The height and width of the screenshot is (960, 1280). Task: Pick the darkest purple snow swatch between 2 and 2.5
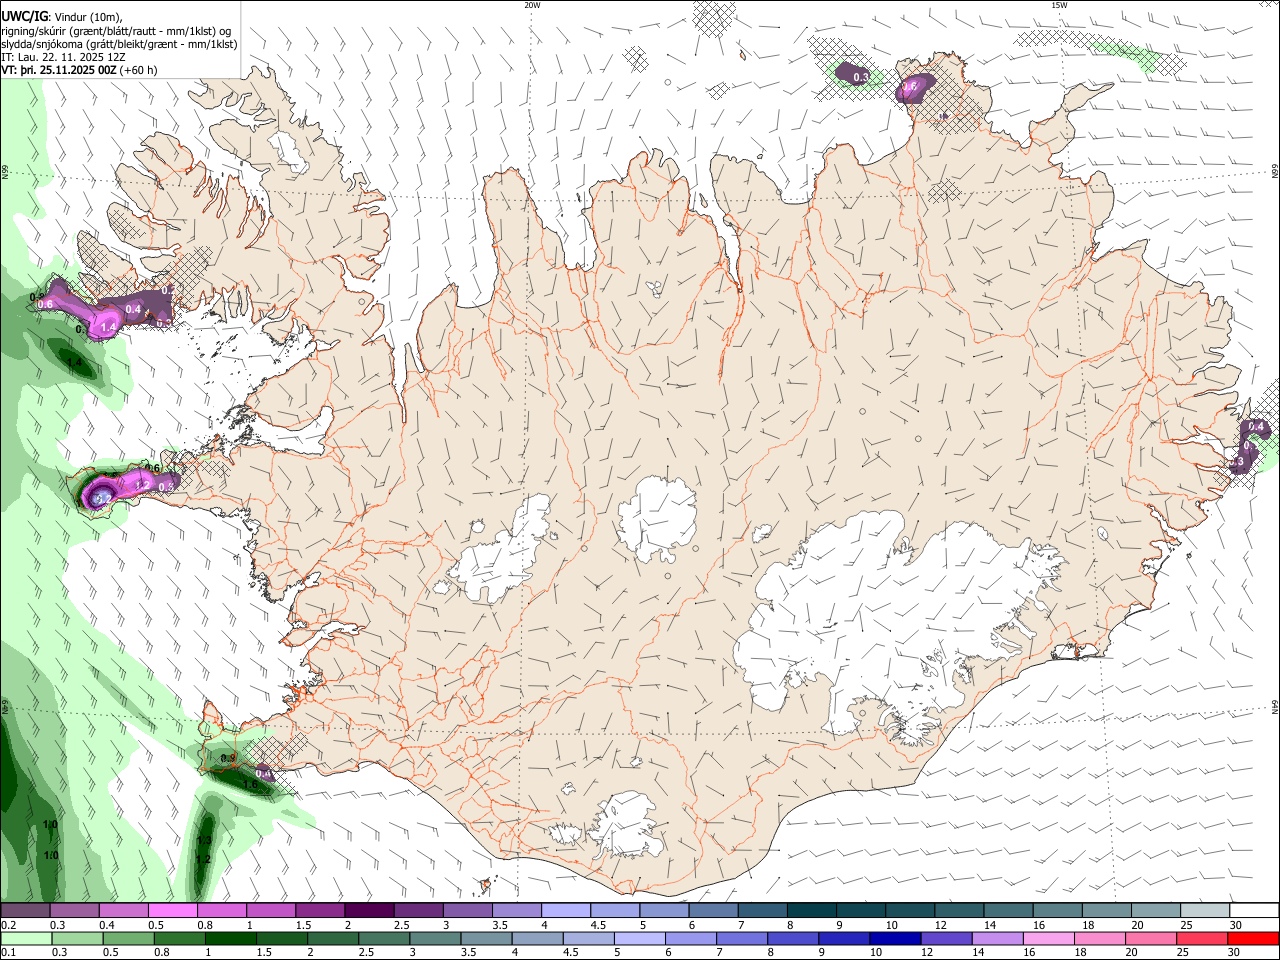(369, 910)
